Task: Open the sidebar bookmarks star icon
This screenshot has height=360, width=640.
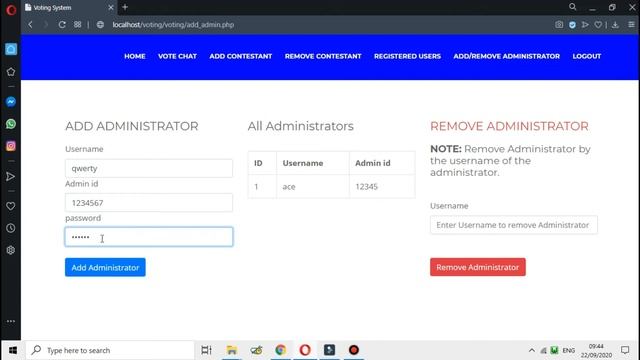Action: [11, 72]
